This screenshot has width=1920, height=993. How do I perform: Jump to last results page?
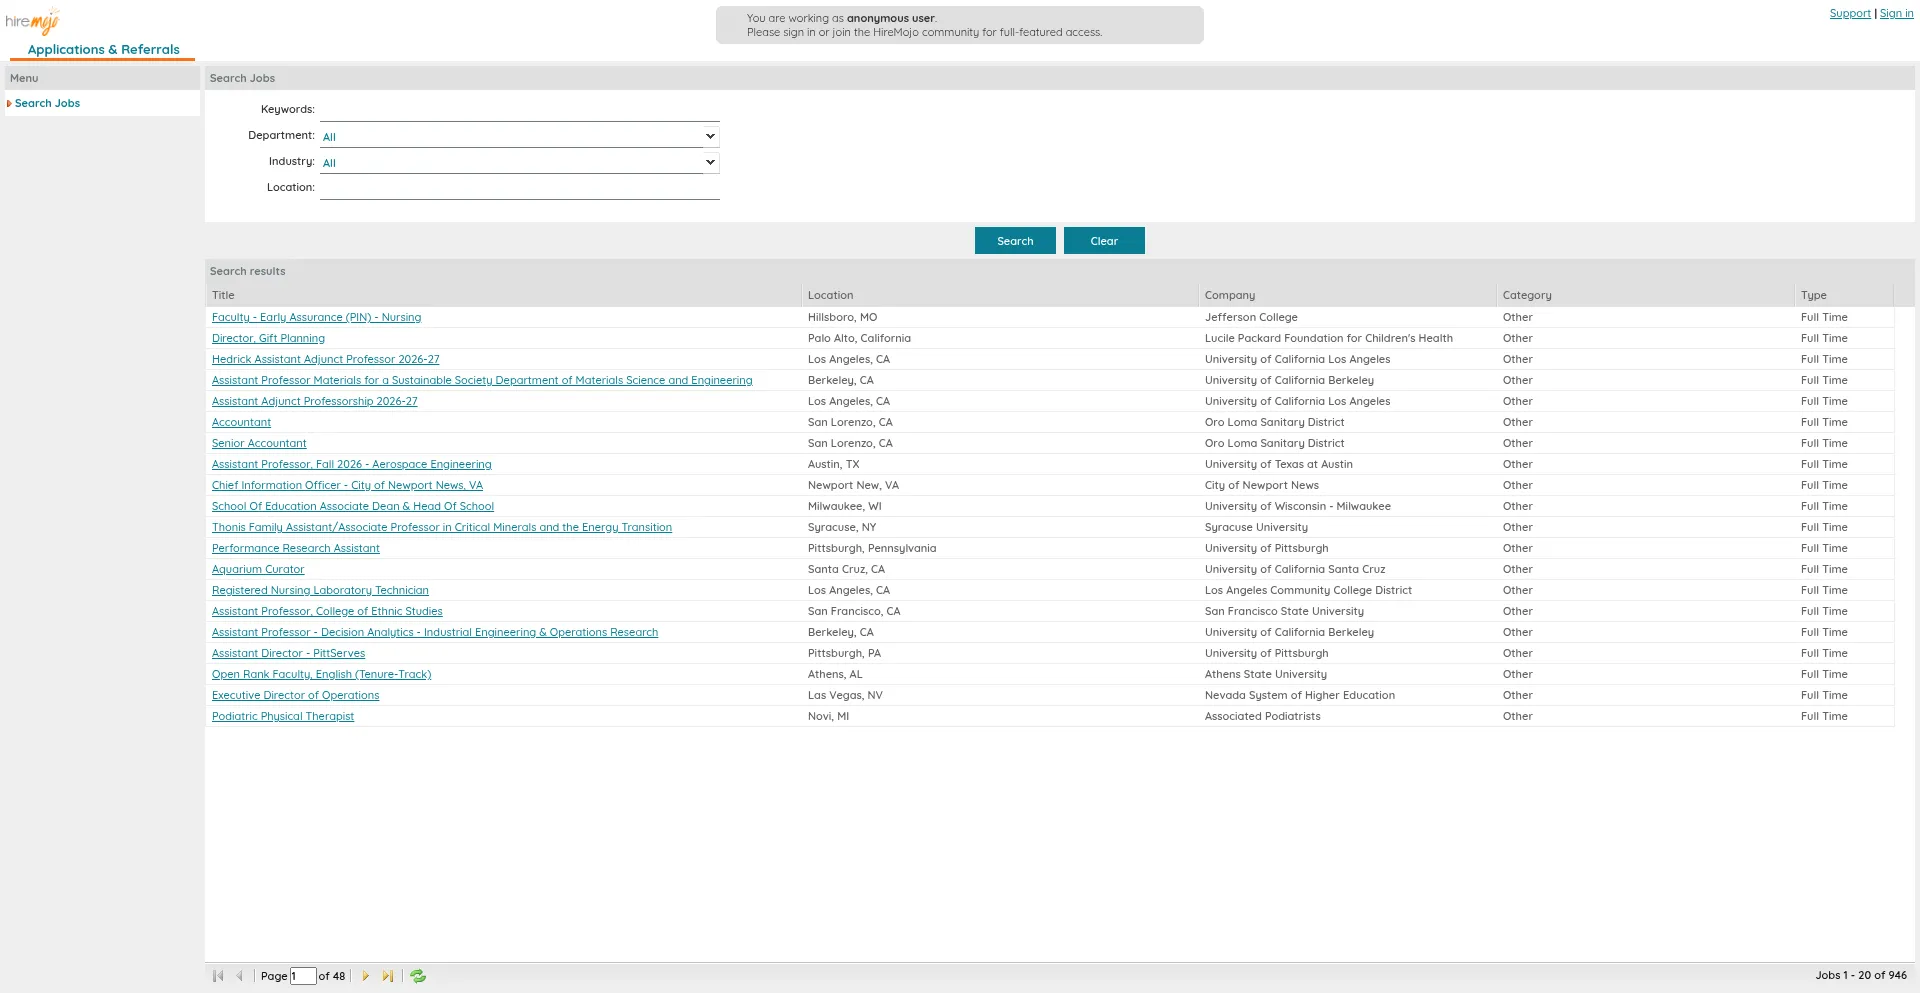coord(388,976)
